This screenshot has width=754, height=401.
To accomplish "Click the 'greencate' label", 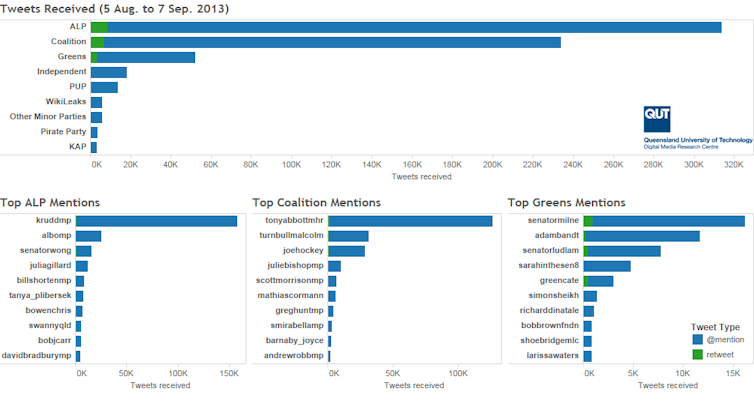I will [x=559, y=280].
